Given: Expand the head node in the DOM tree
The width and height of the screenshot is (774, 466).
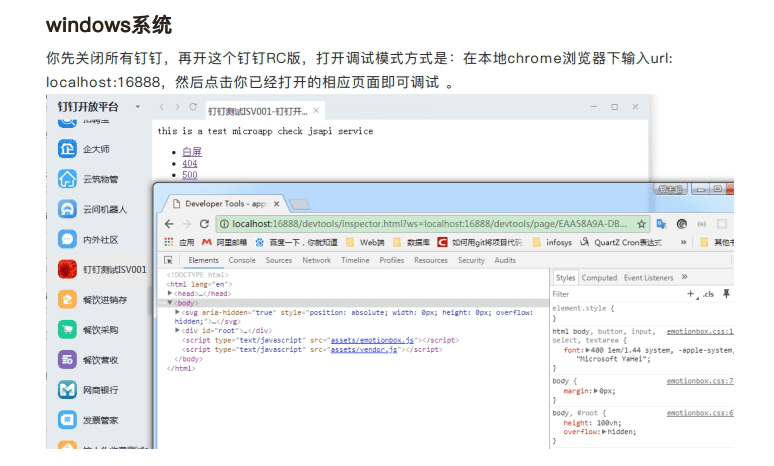Looking at the screenshot, I should pos(171,293).
